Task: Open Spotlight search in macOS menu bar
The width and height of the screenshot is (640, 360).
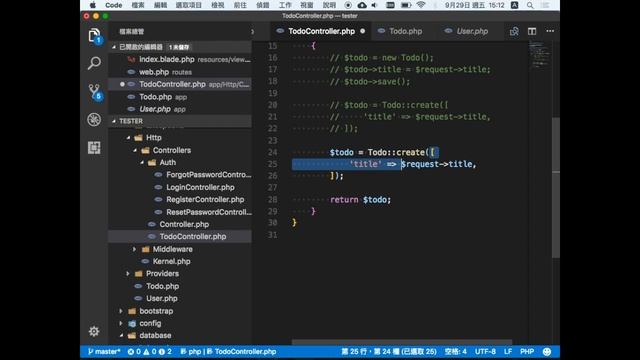Action: [530, 5]
